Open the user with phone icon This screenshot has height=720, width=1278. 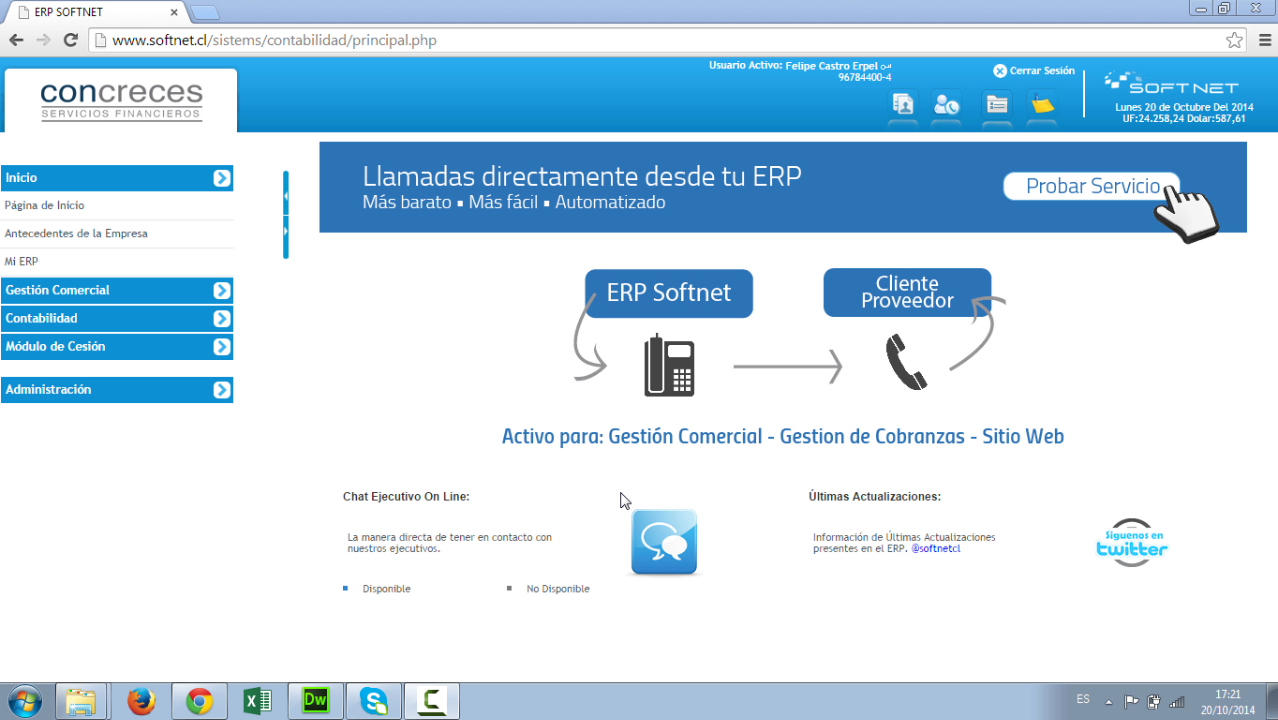click(x=946, y=104)
